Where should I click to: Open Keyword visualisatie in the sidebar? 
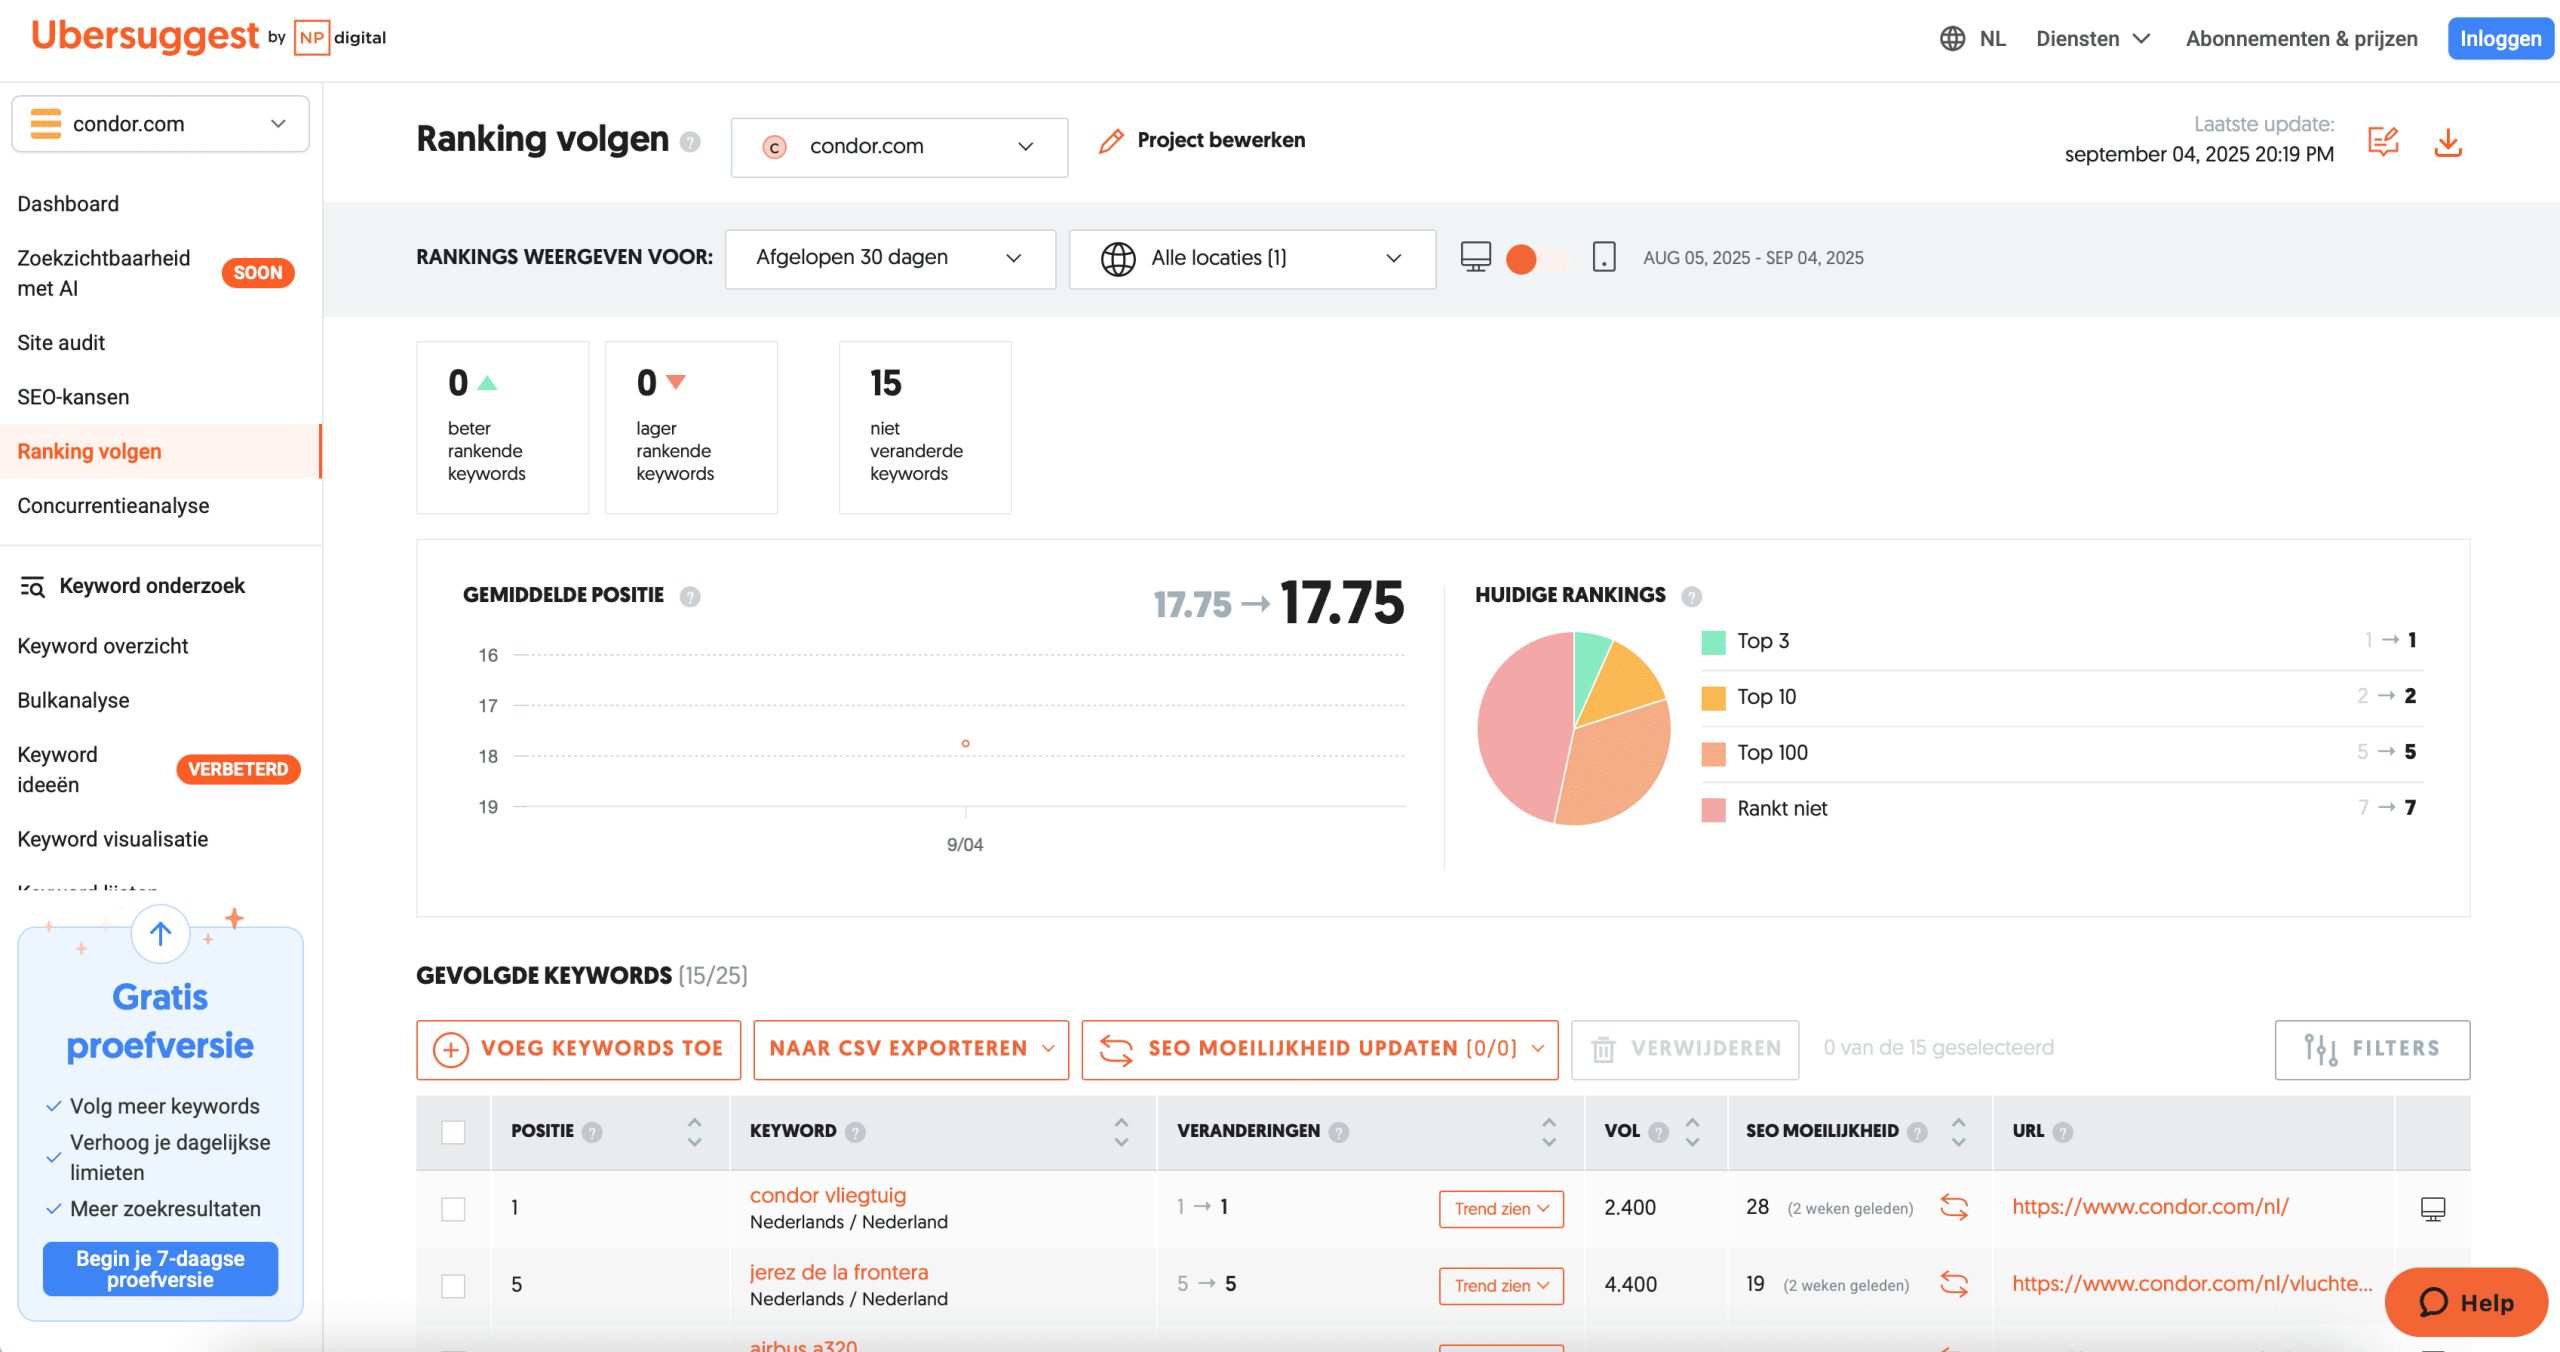(x=113, y=839)
